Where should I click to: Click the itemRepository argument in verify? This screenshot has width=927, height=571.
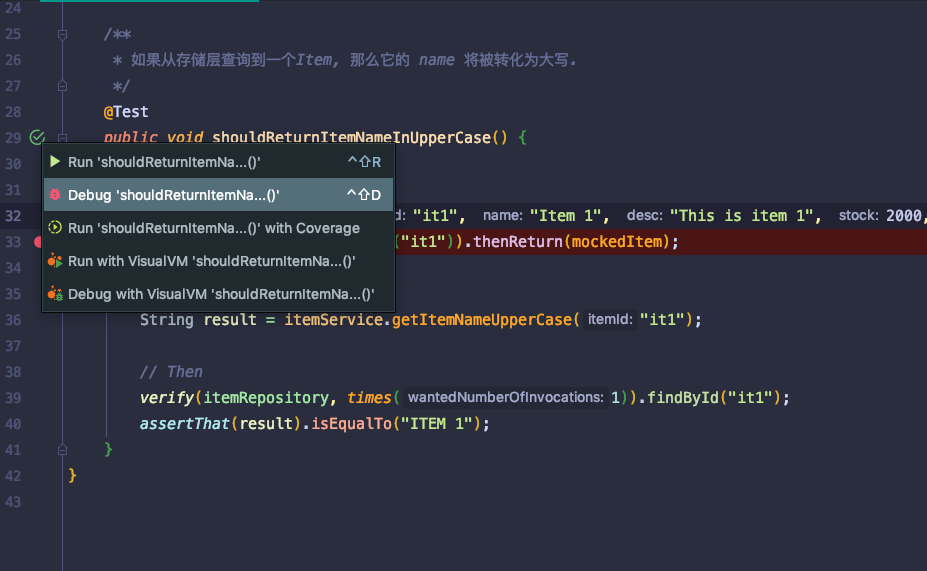click(266, 398)
